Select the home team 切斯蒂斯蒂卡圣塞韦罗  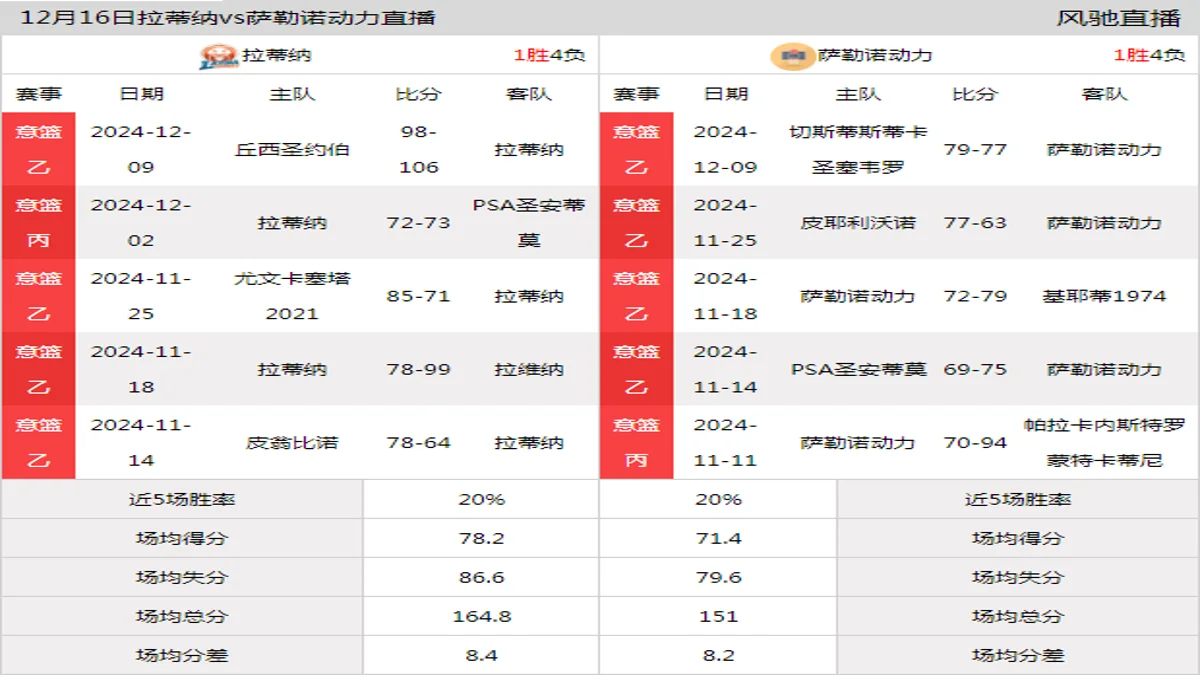[858, 149]
